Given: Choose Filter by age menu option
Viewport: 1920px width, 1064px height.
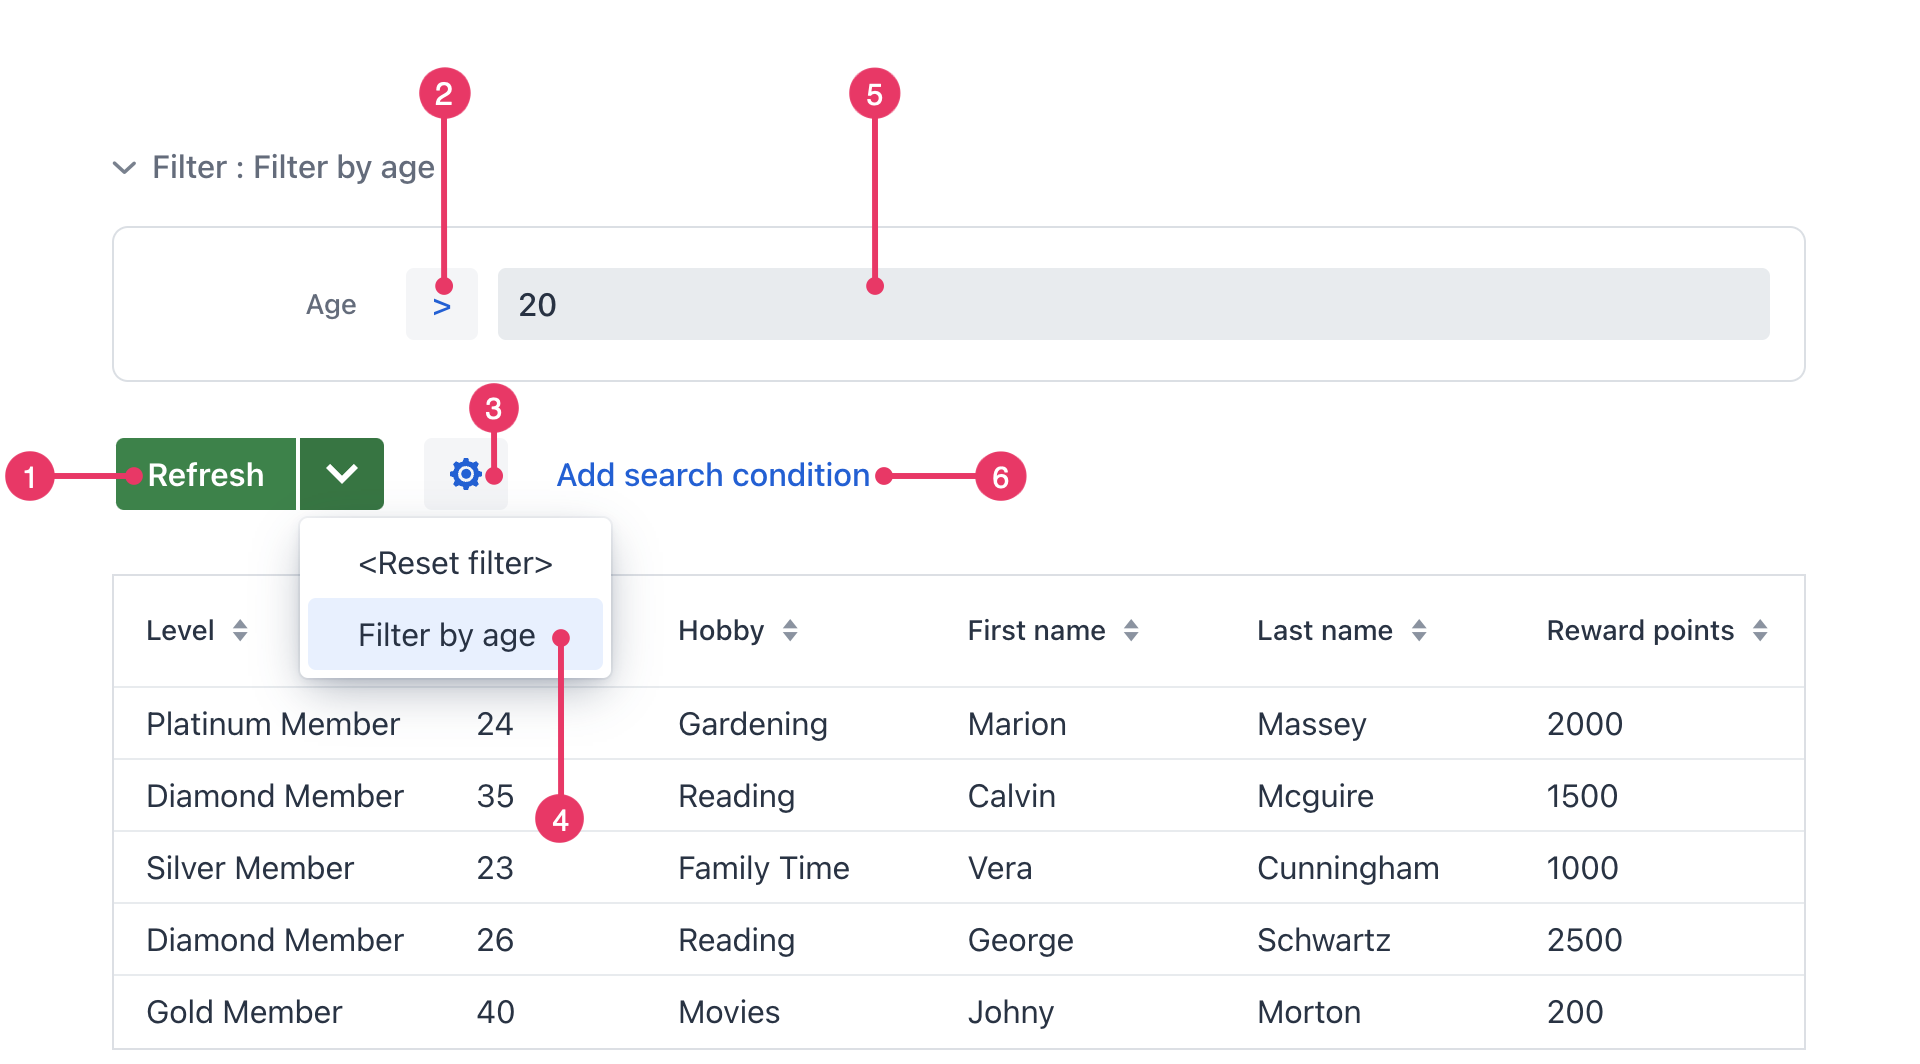Looking at the screenshot, I should [x=446, y=635].
